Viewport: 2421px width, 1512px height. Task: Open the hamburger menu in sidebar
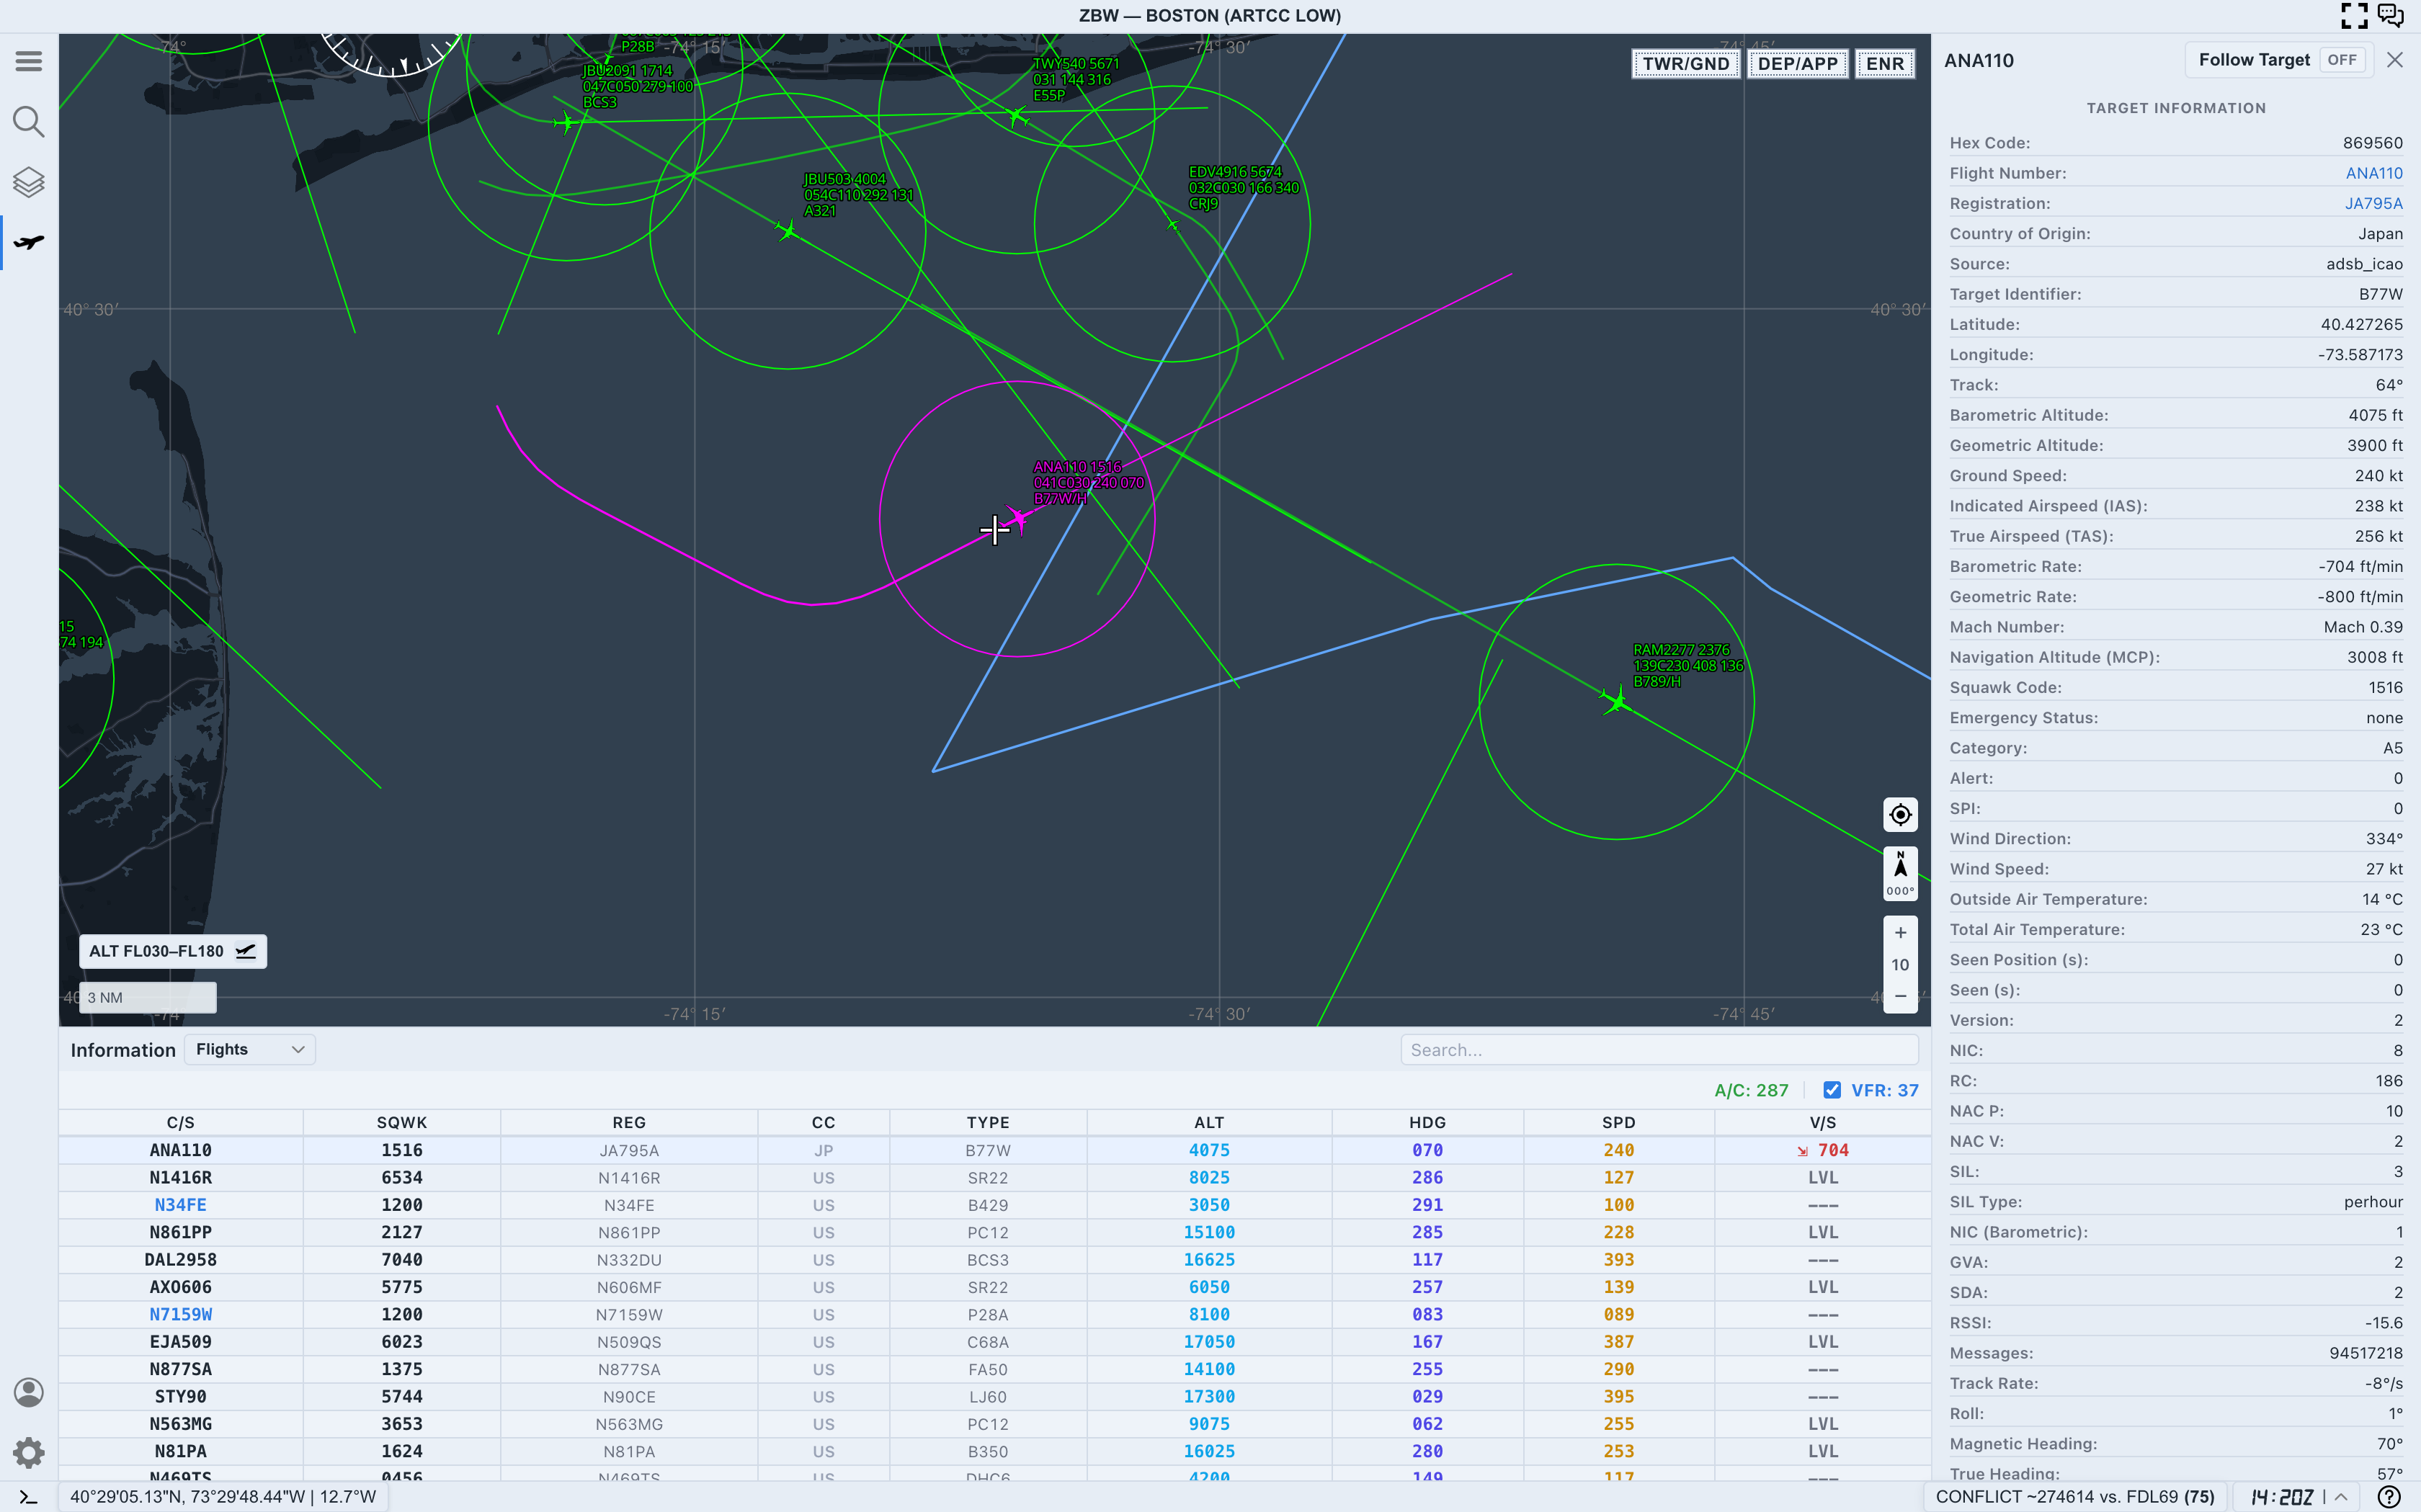[29, 61]
